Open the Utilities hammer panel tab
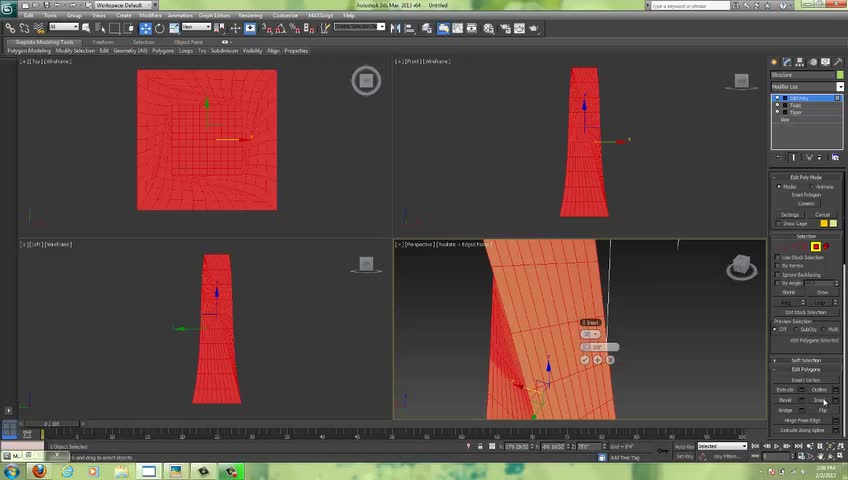848x480 pixels. point(838,62)
